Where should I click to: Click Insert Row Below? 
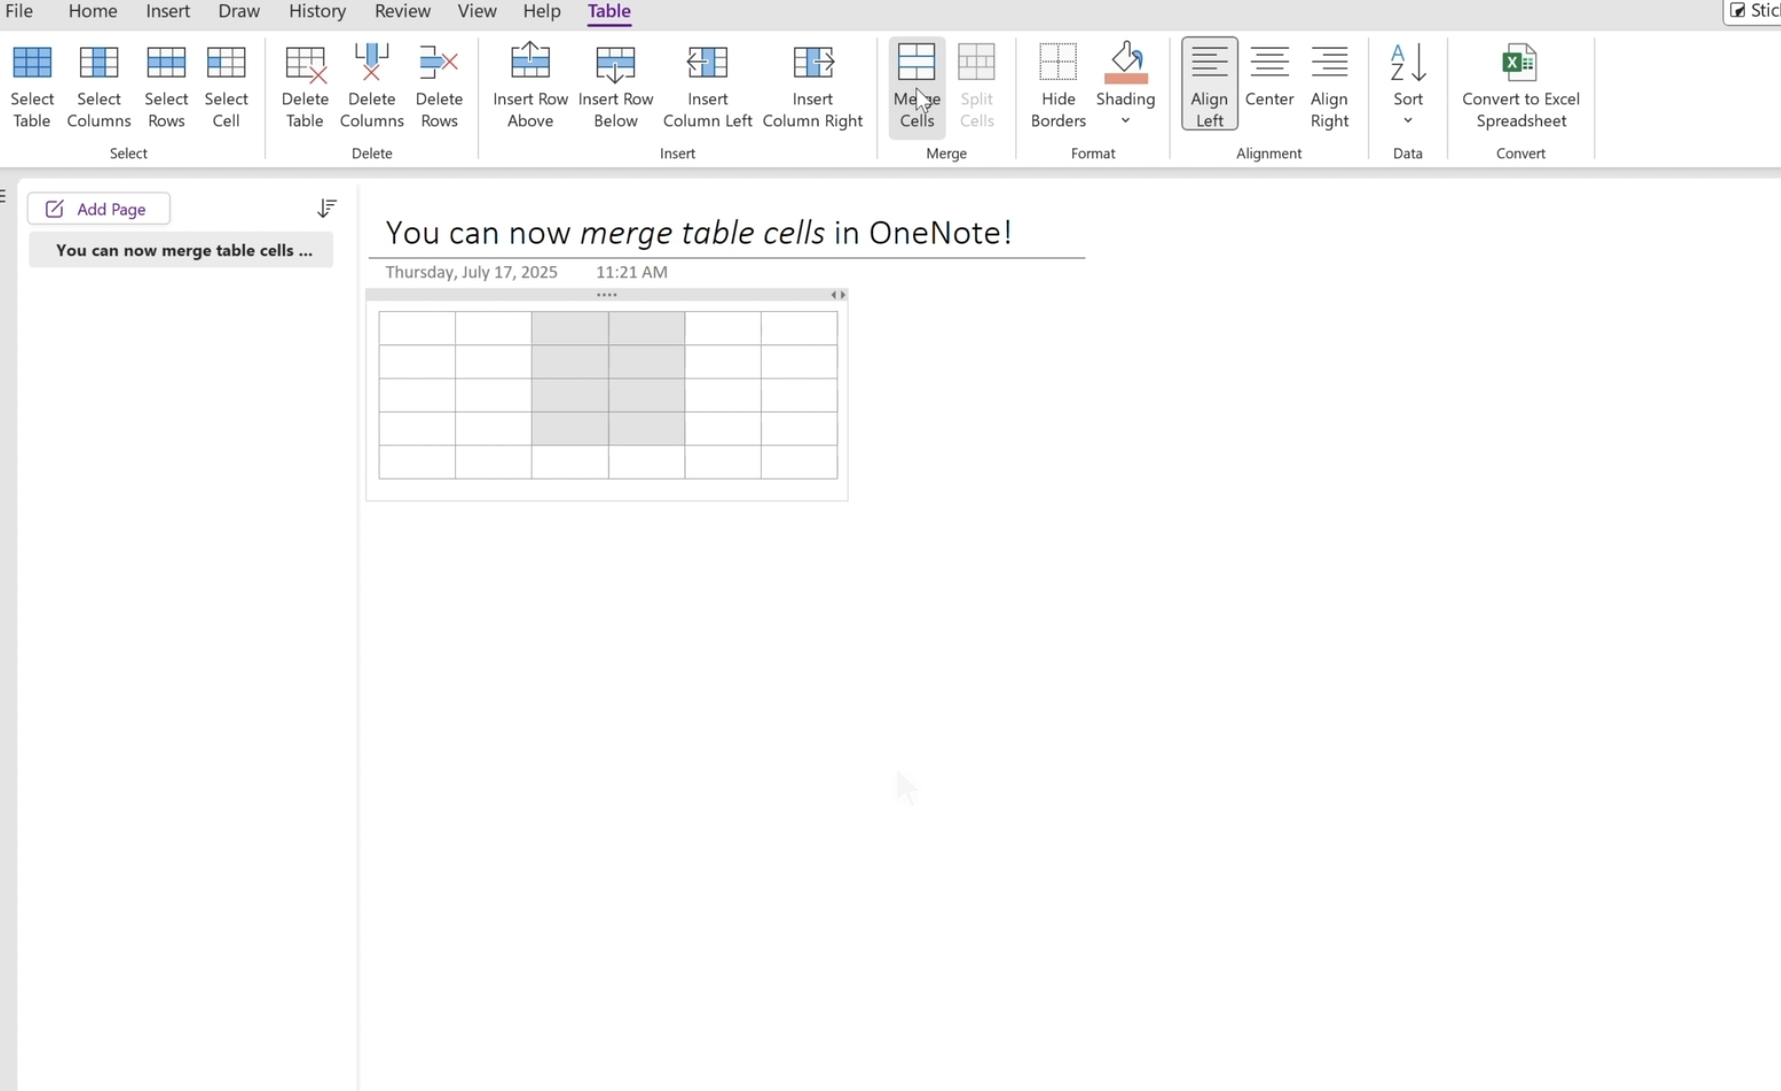616,86
